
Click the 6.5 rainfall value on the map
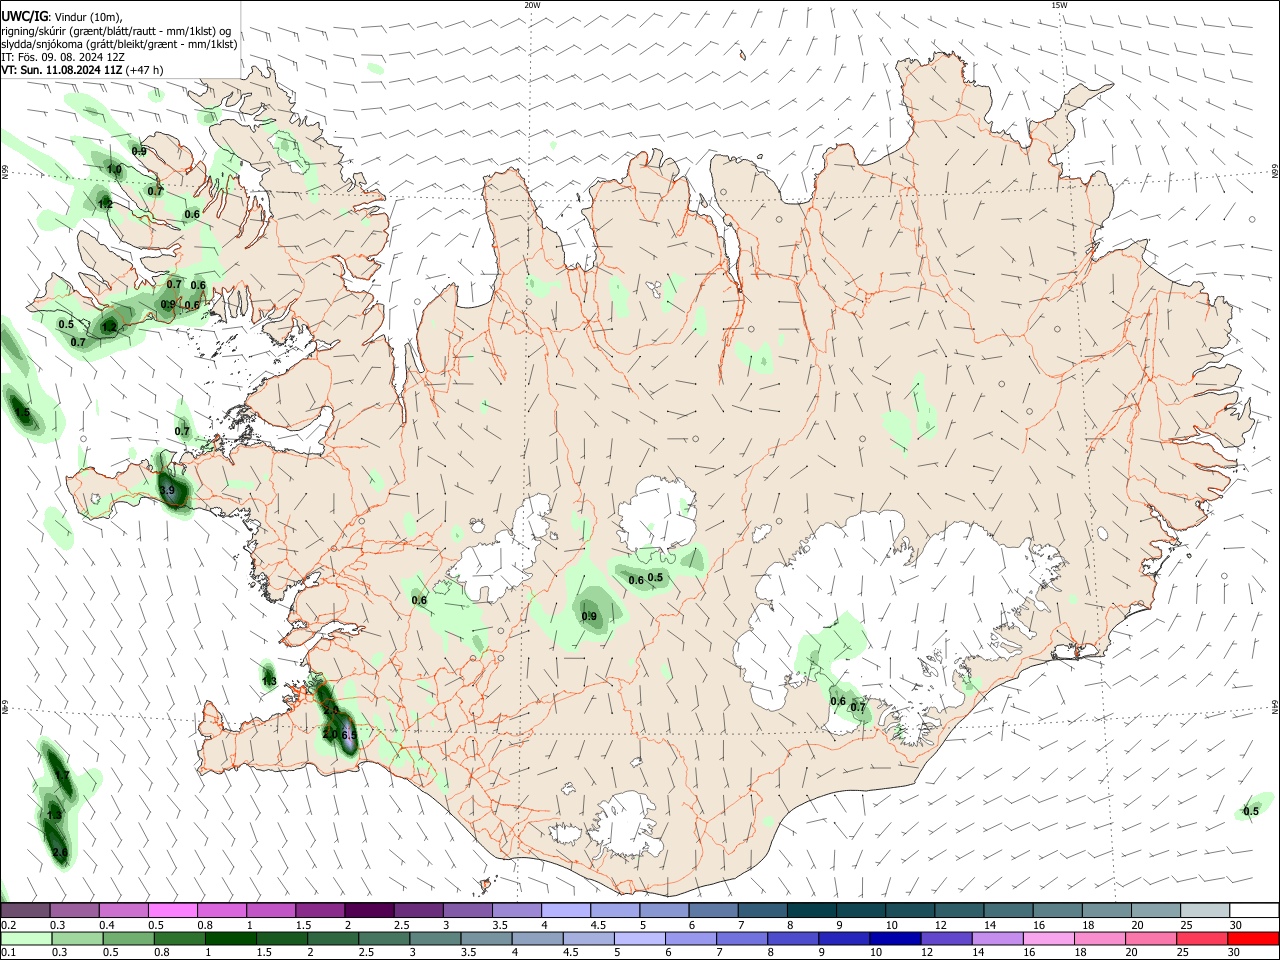(x=349, y=735)
